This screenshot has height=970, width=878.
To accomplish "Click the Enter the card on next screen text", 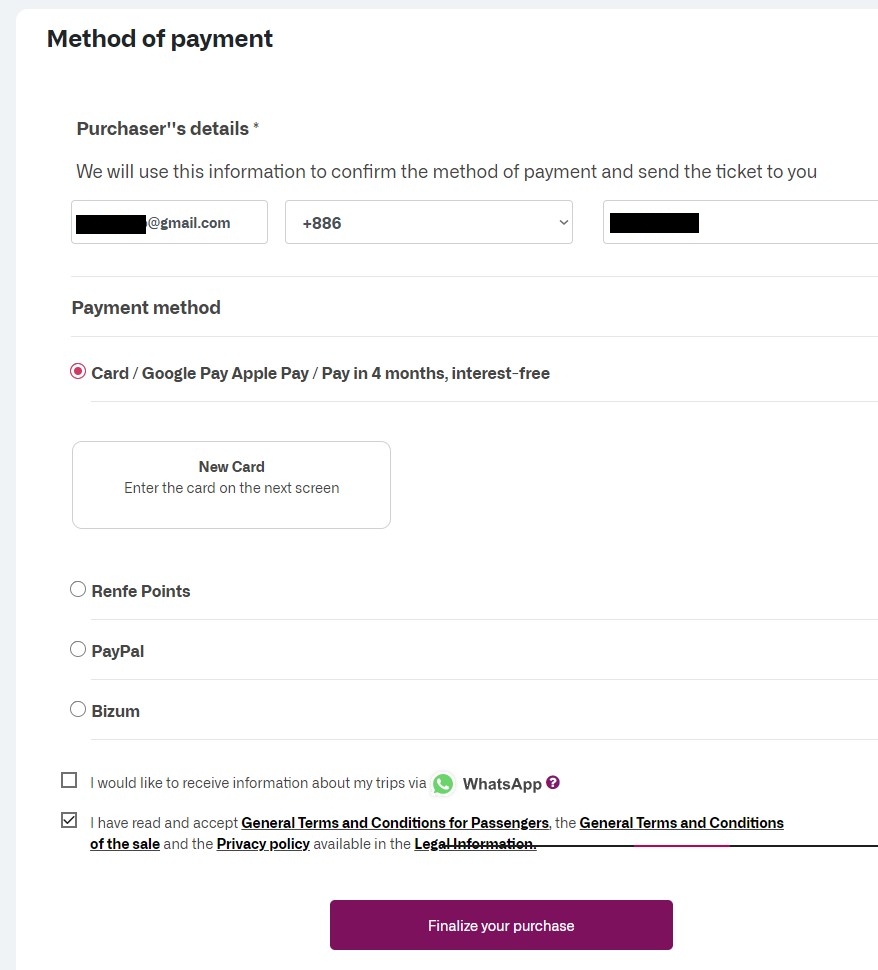I will 231,488.
